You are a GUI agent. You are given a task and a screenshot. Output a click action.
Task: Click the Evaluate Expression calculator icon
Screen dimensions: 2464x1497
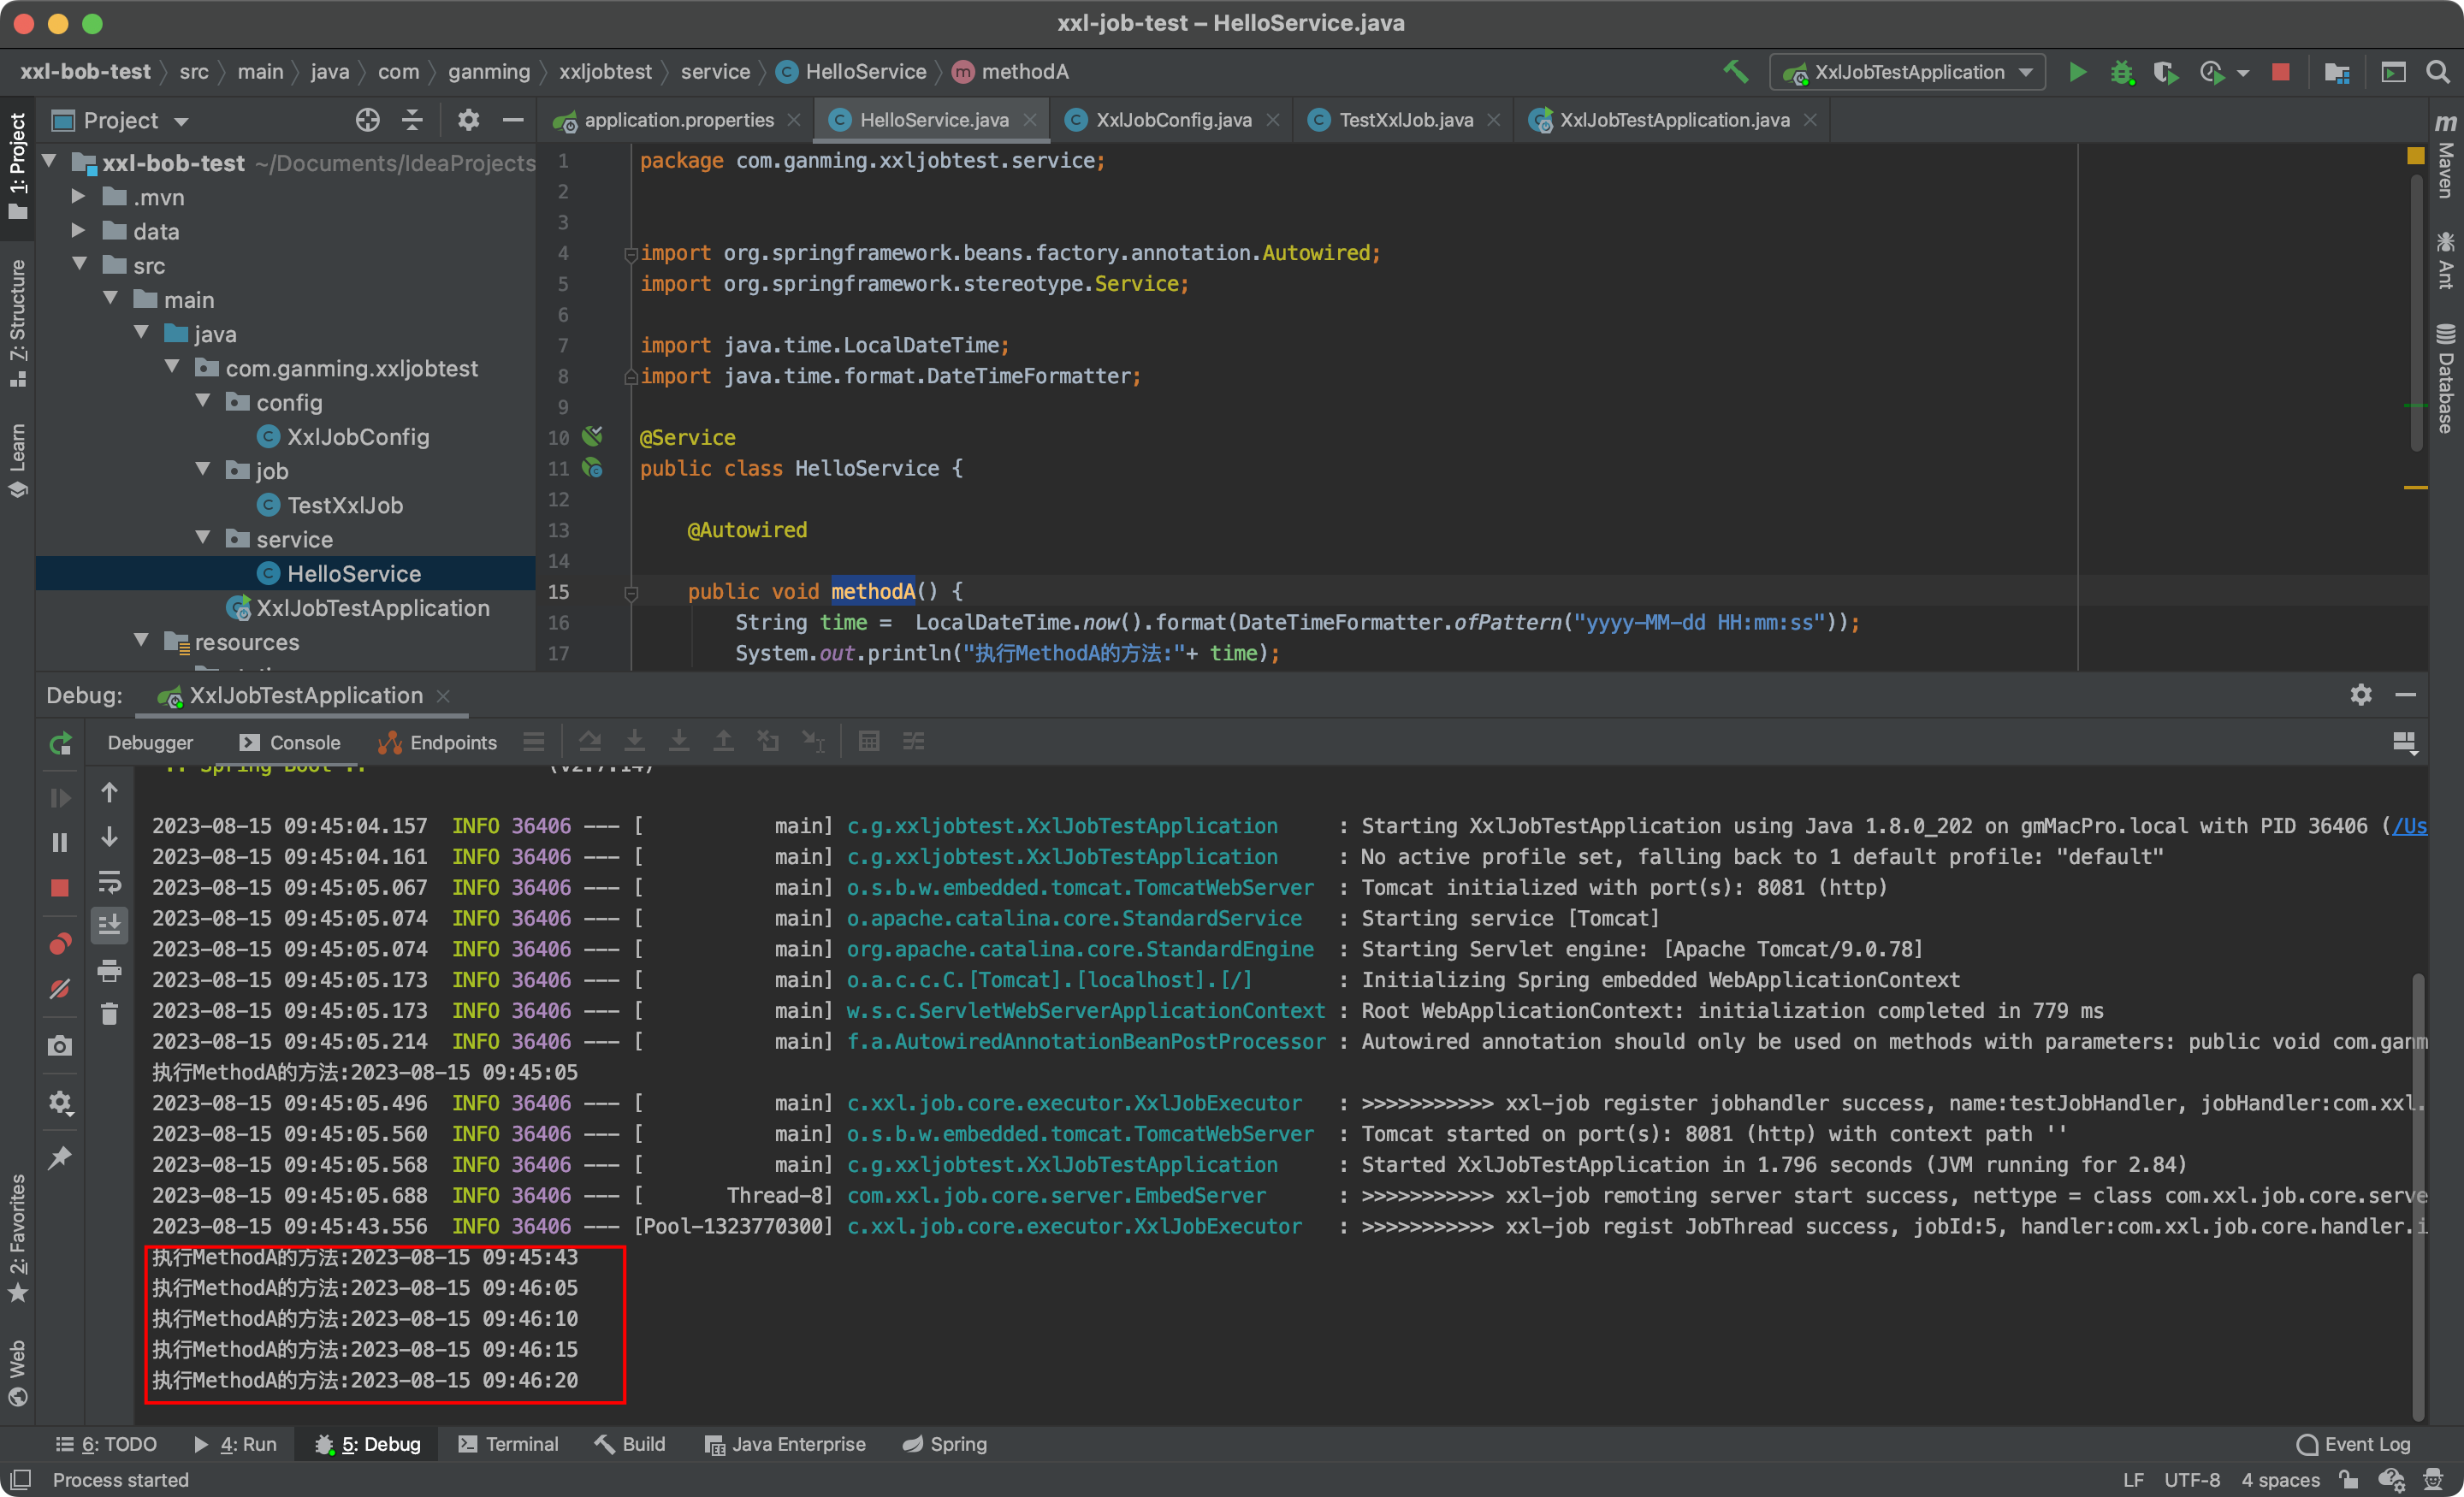[869, 742]
